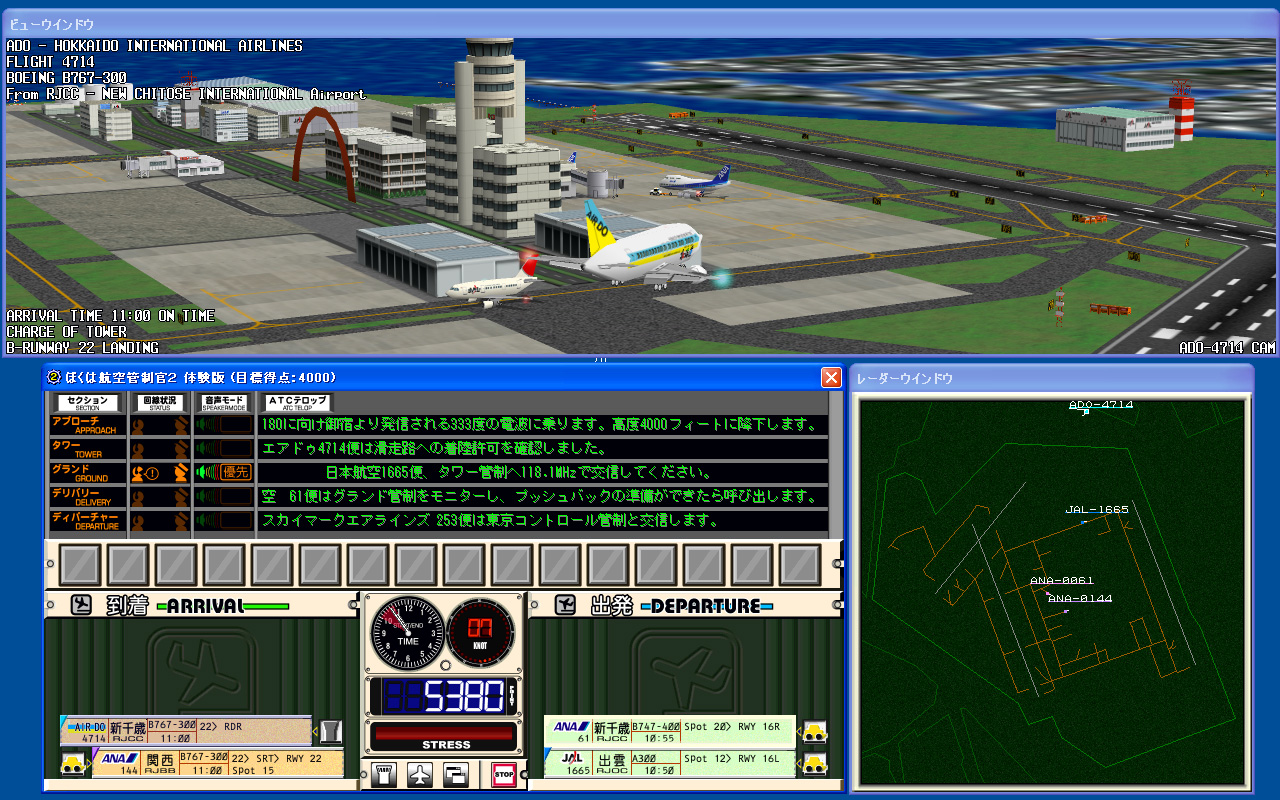Click the Departure row handset status icon

(180, 521)
